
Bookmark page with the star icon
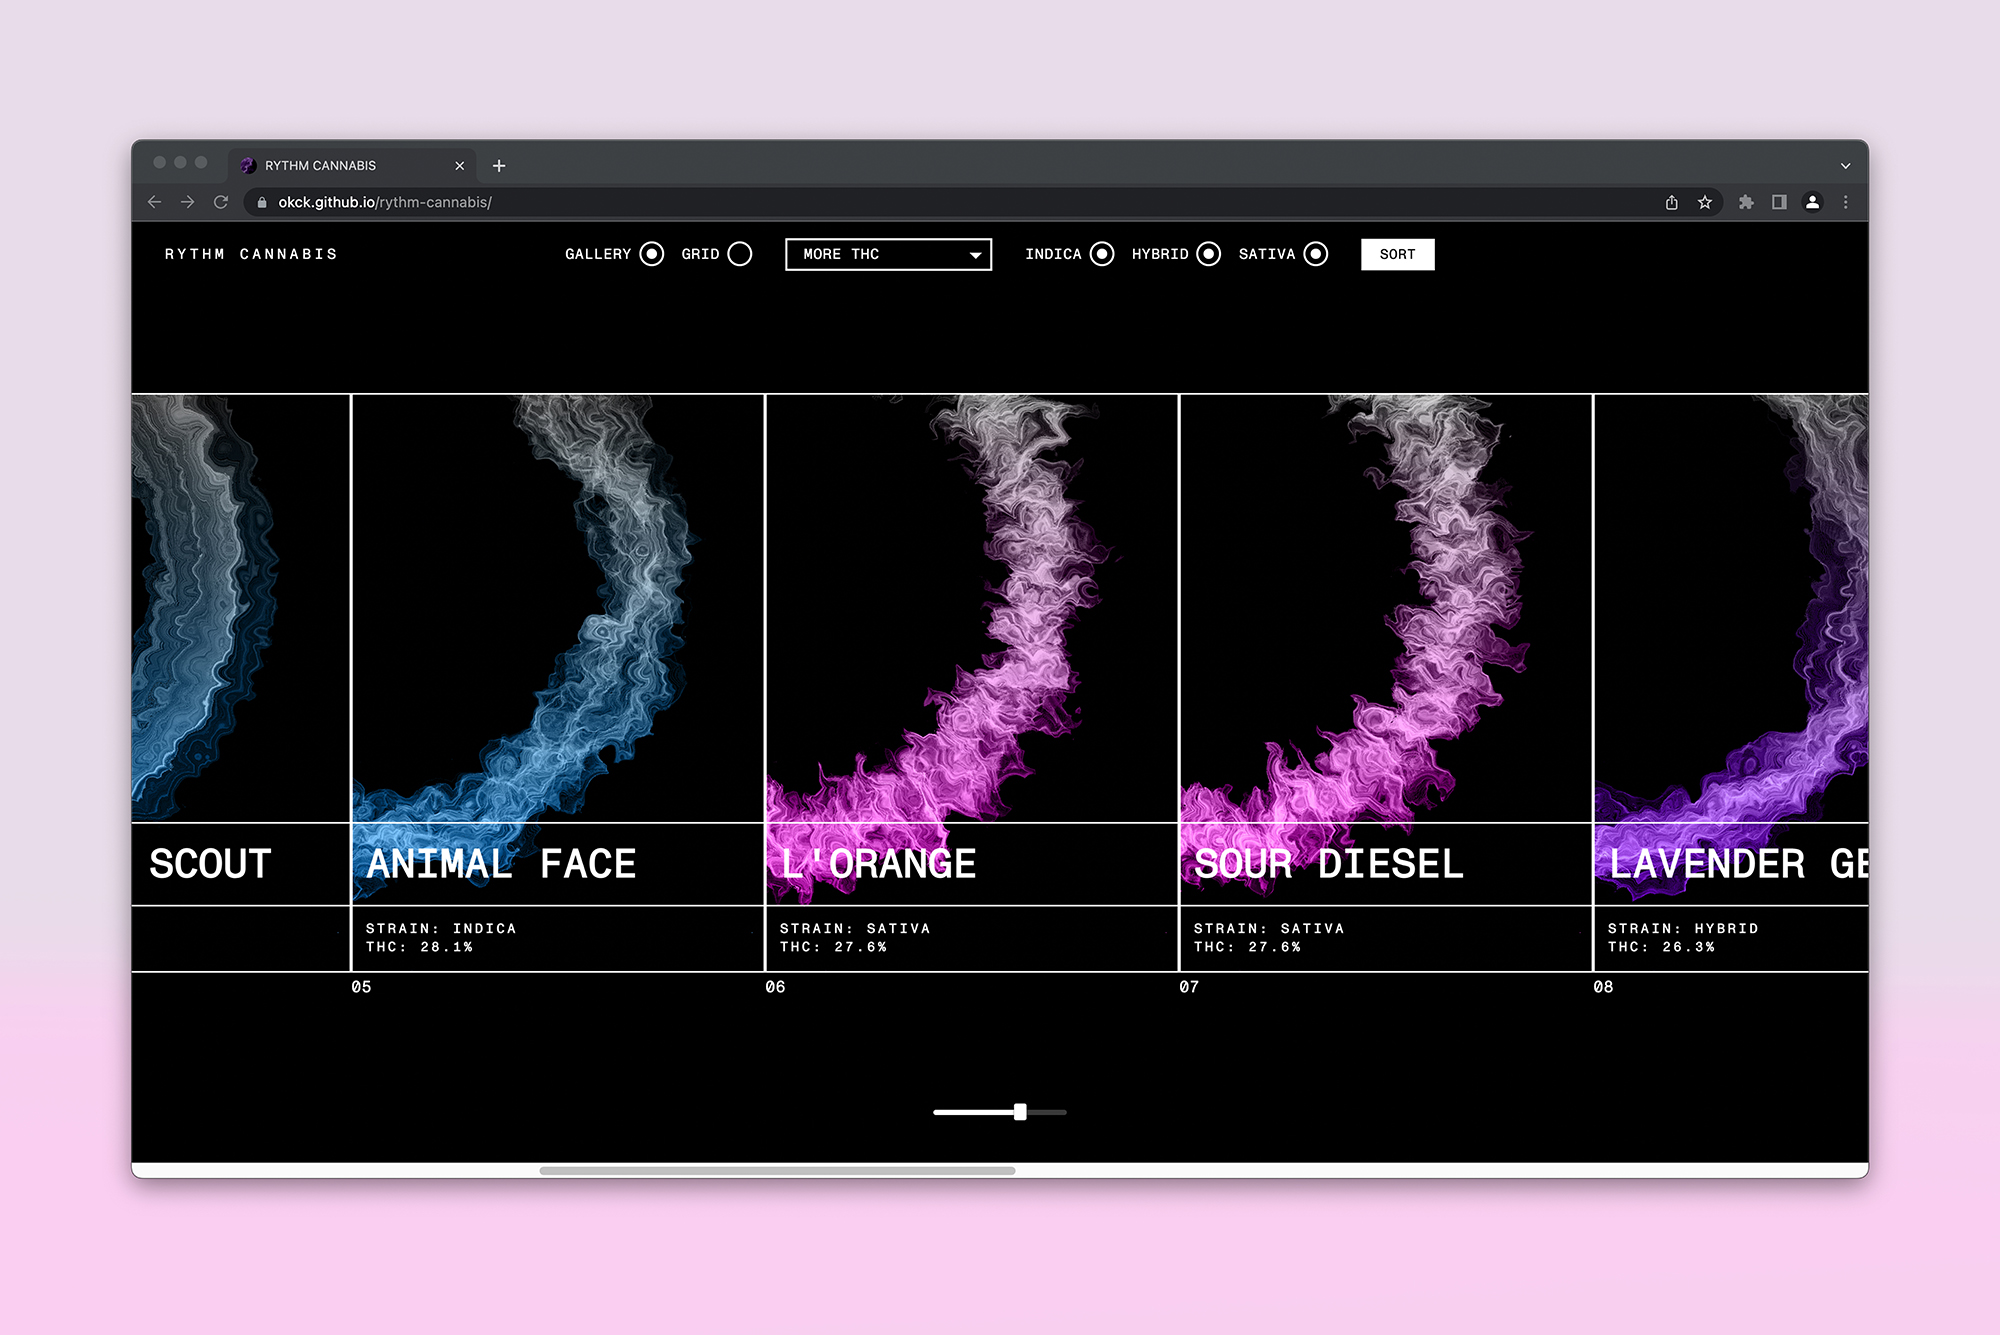[x=1705, y=202]
